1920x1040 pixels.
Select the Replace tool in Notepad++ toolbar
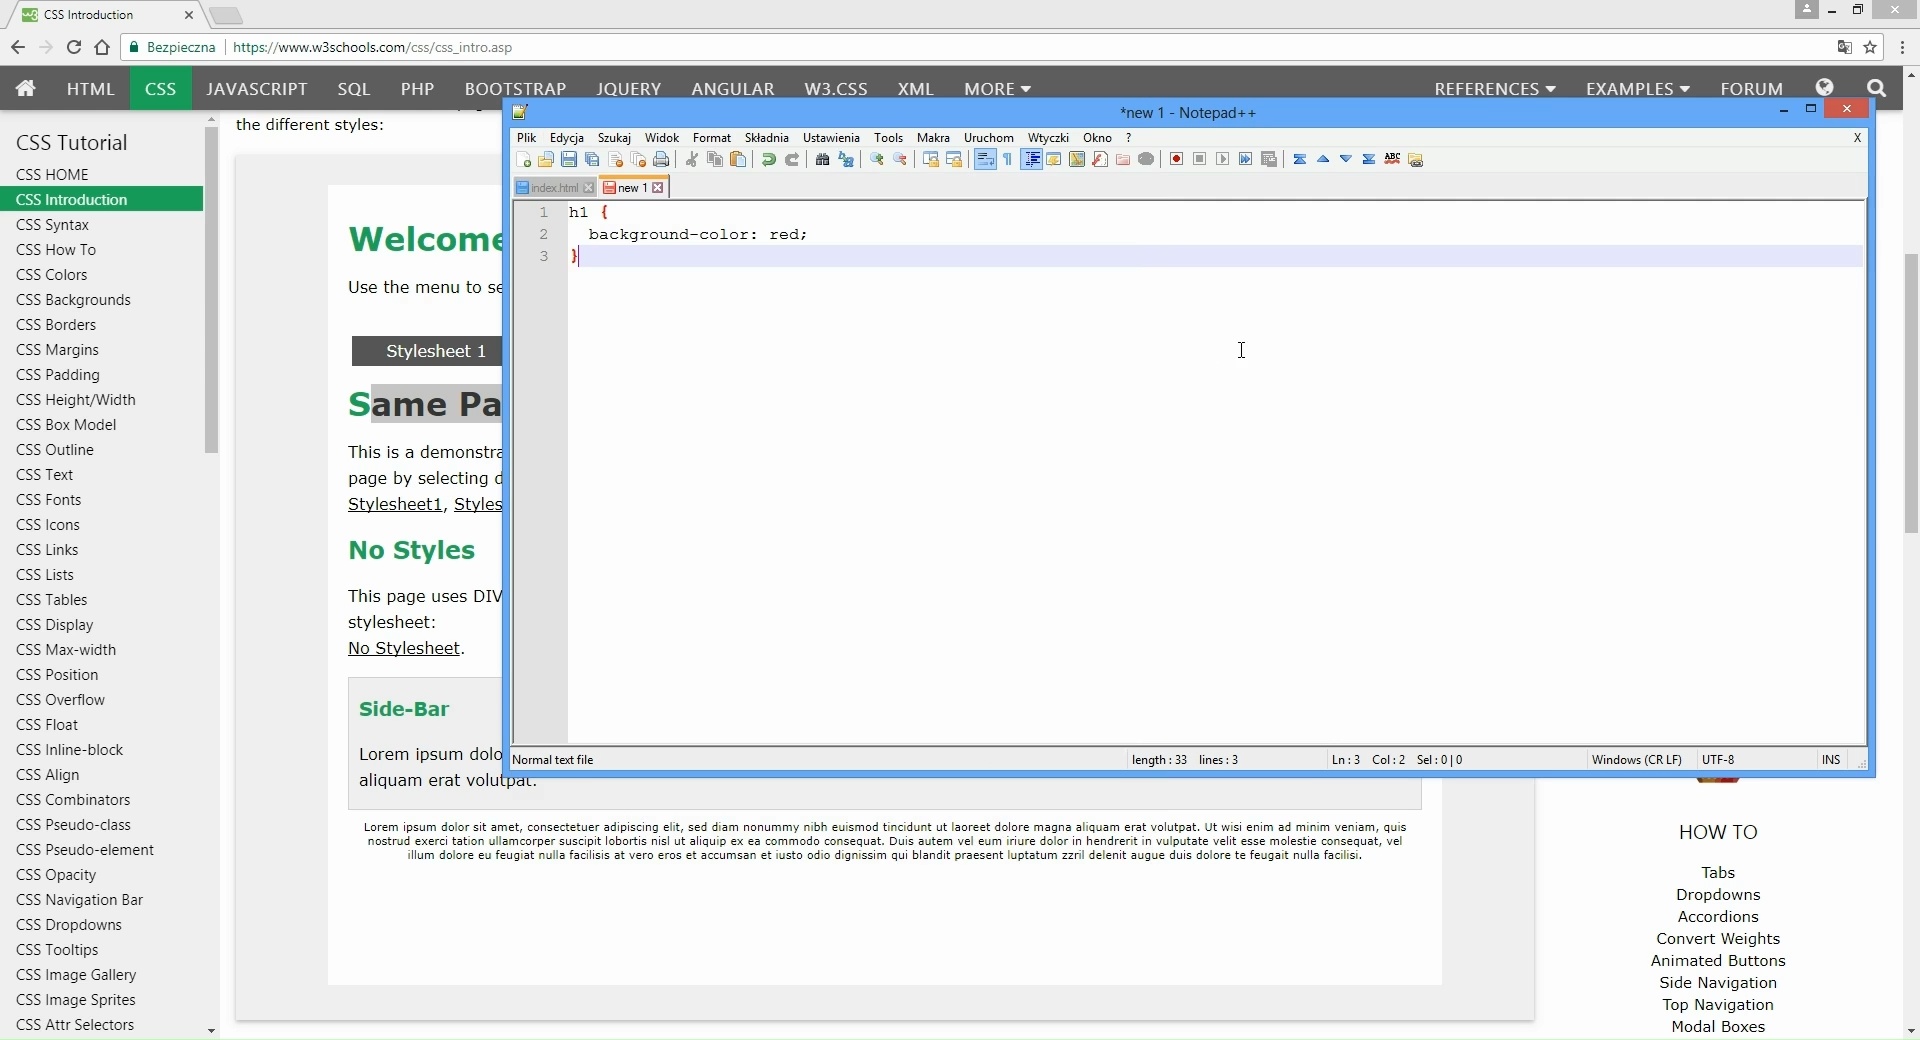tap(845, 160)
